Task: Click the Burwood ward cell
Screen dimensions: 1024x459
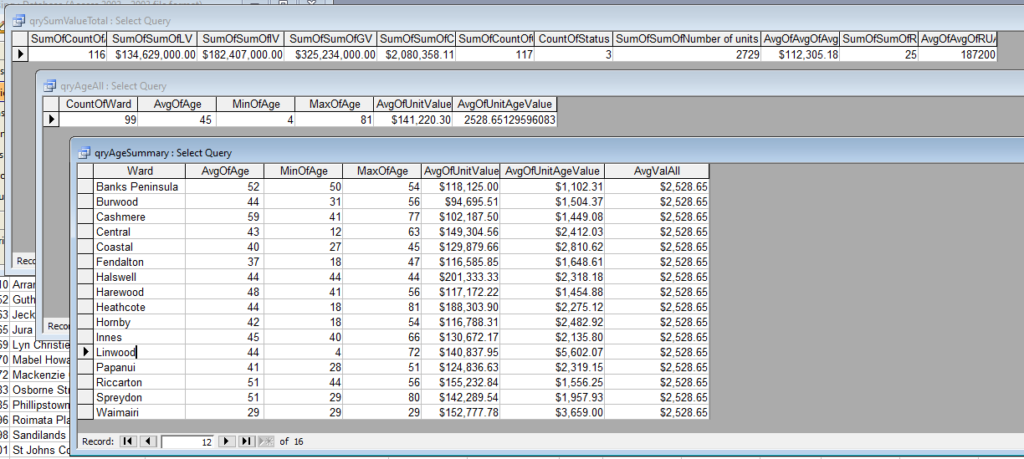Action: point(140,202)
